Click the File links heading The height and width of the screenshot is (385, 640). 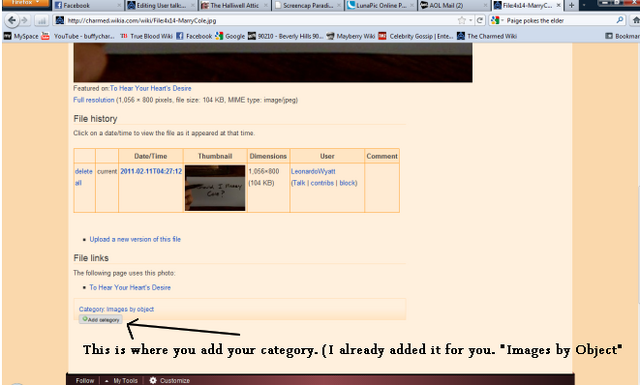91,258
